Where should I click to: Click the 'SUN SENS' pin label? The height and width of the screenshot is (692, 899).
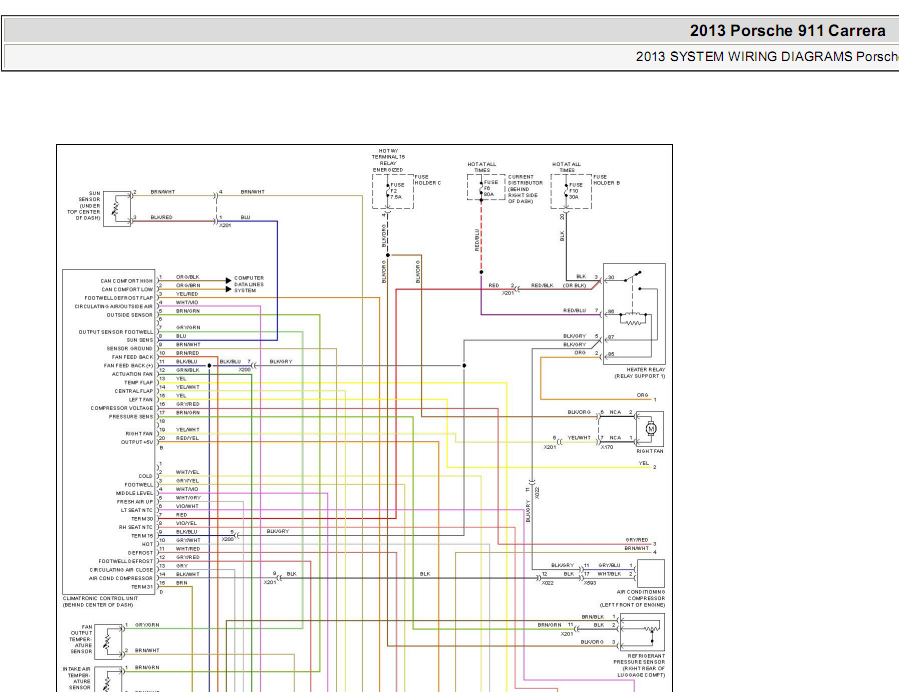pyautogui.click(x=140, y=340)
